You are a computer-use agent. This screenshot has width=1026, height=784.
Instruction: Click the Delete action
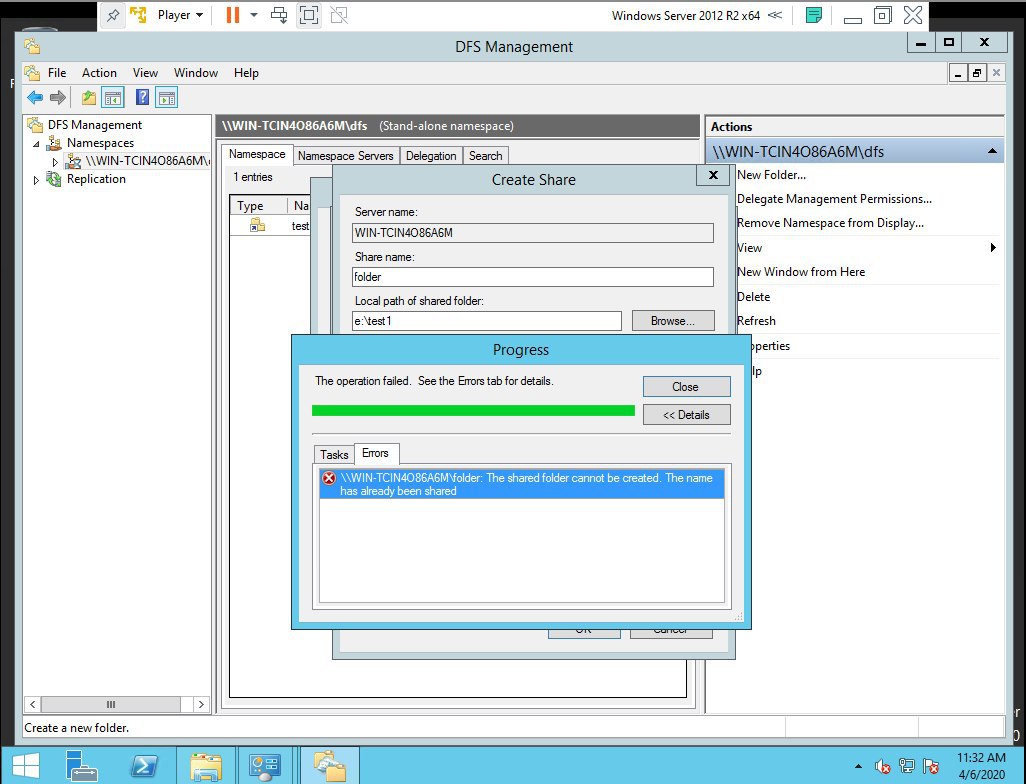click(x=753, y=296)
